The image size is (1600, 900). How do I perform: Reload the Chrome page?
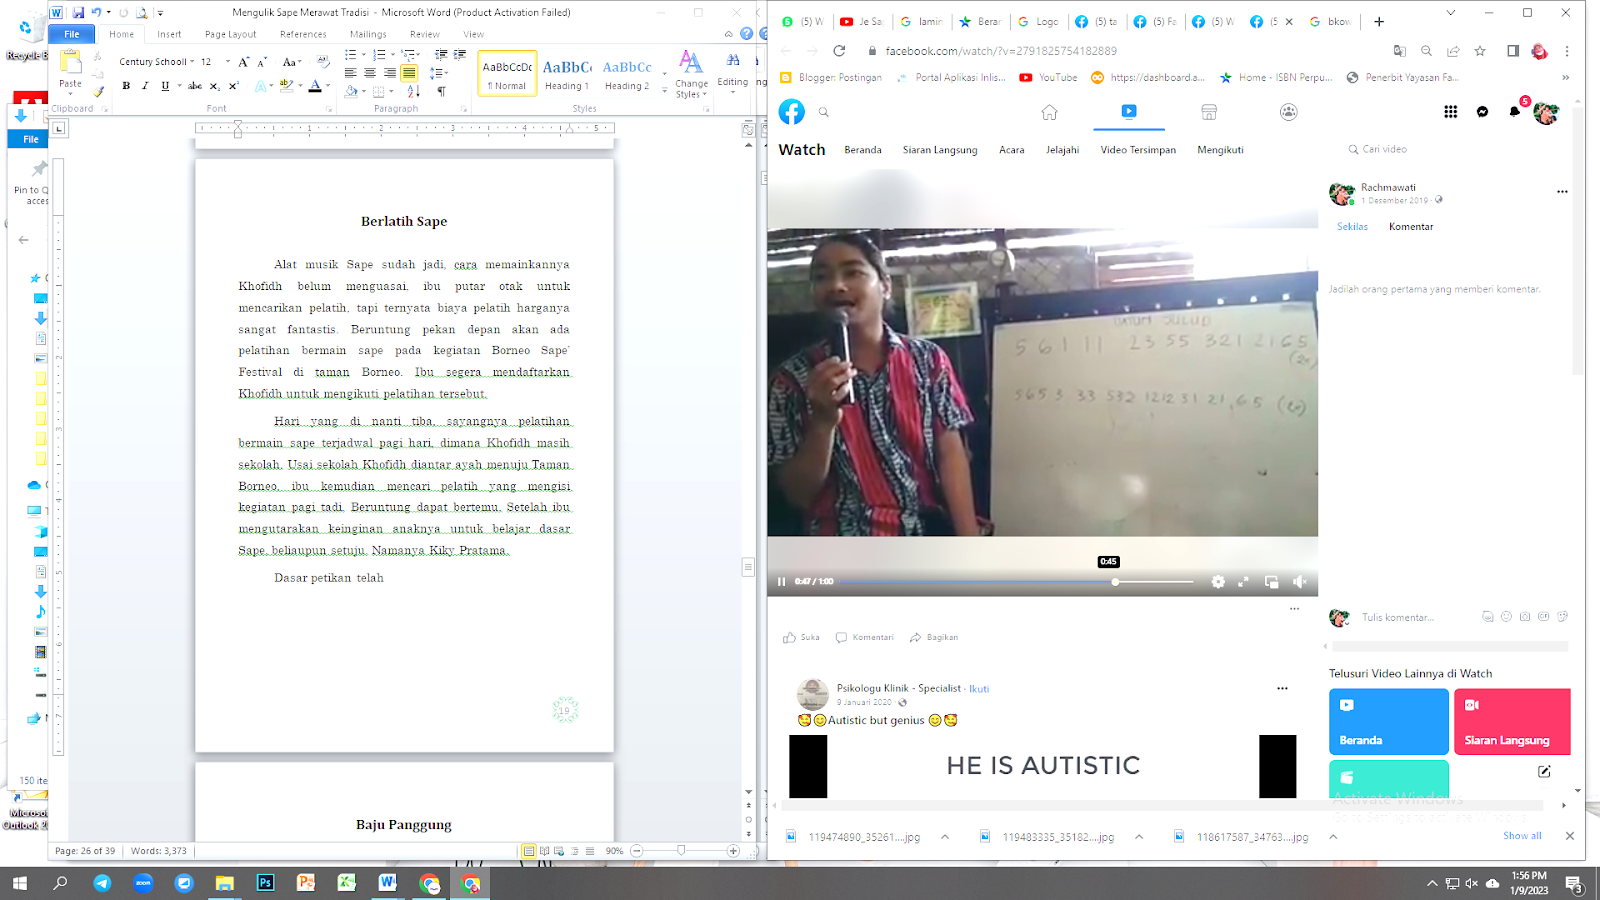coord(839,51)
